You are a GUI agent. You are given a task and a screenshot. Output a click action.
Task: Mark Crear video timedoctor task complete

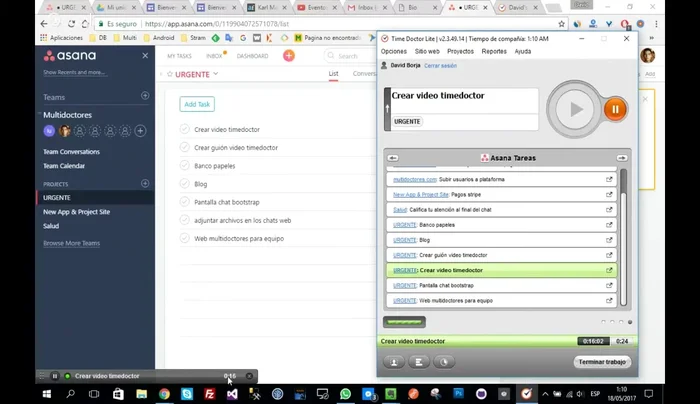(184, 129)
